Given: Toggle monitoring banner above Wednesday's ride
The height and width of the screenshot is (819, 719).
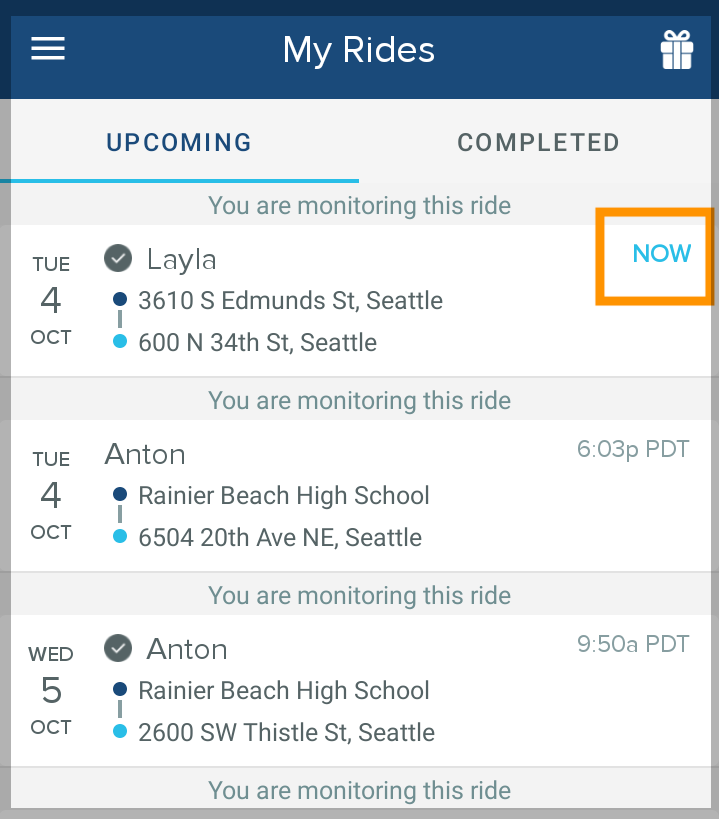Looking at the screenshot, I should [359, 595].
